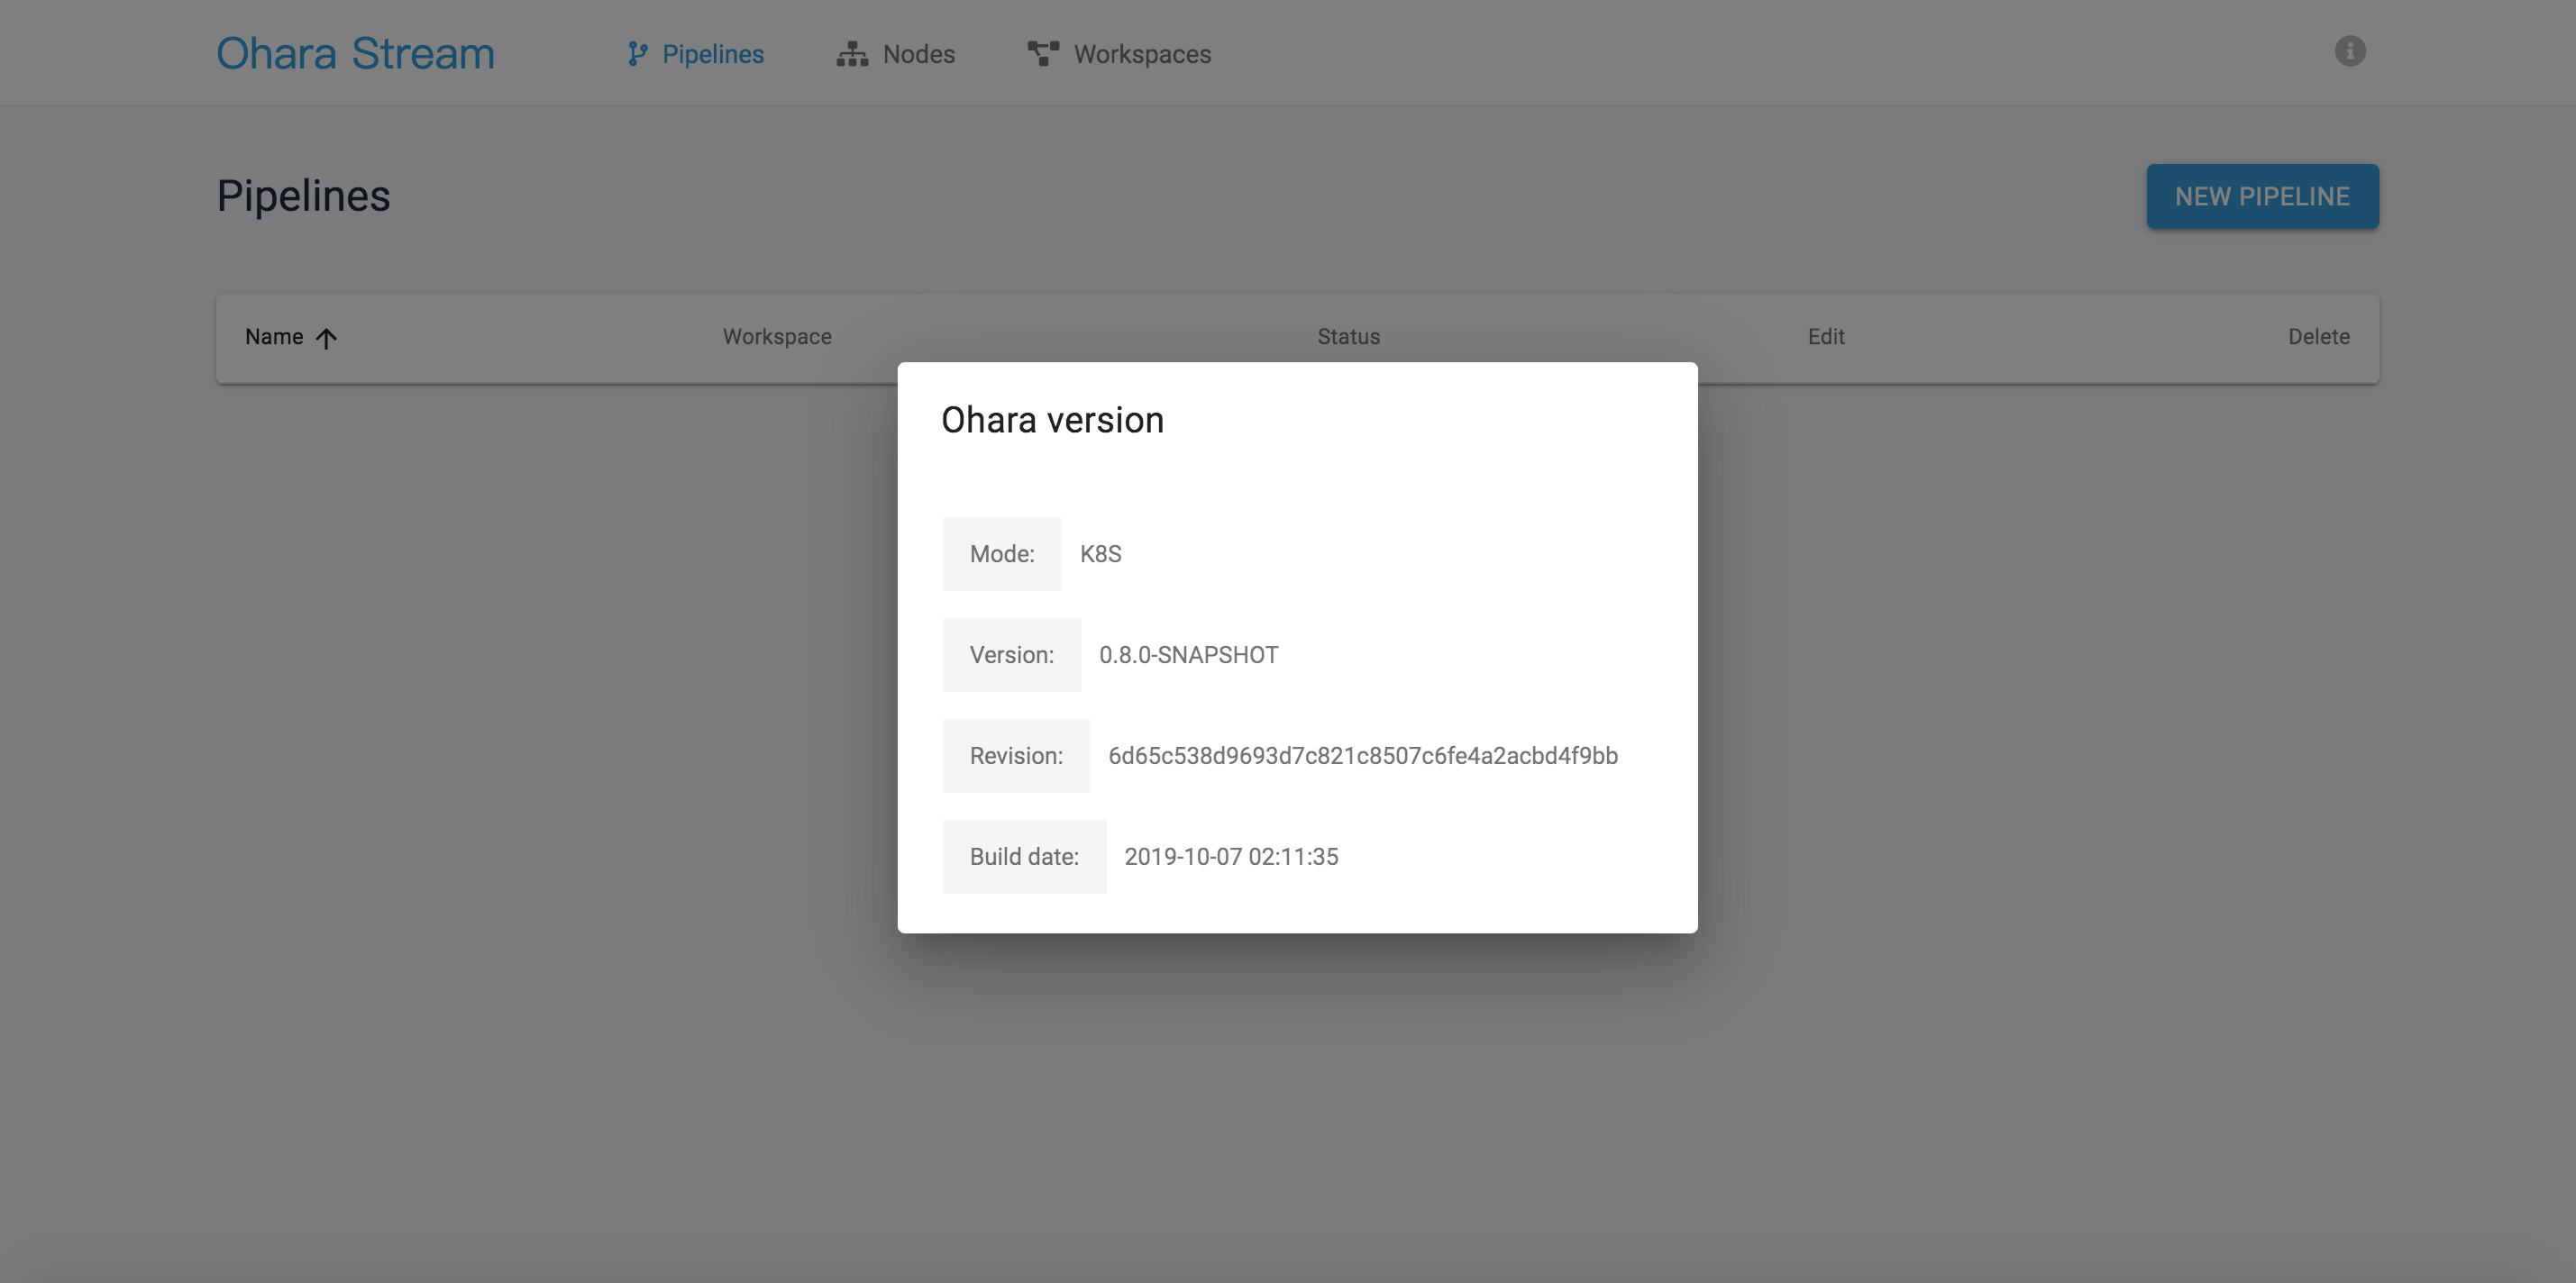Screen dimensions: 2576x1283
Task: Select the revision hash 6d65c538d9693d7c...
Action: point(1362,756)
